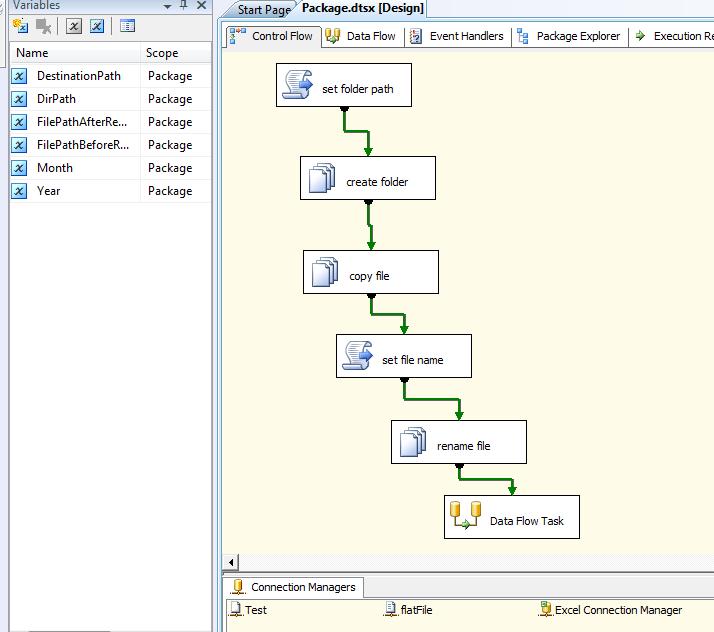Viewport: 714px width, 632px height.
Task: Open Variables panel window position dropdown
Action: point(165,6)
